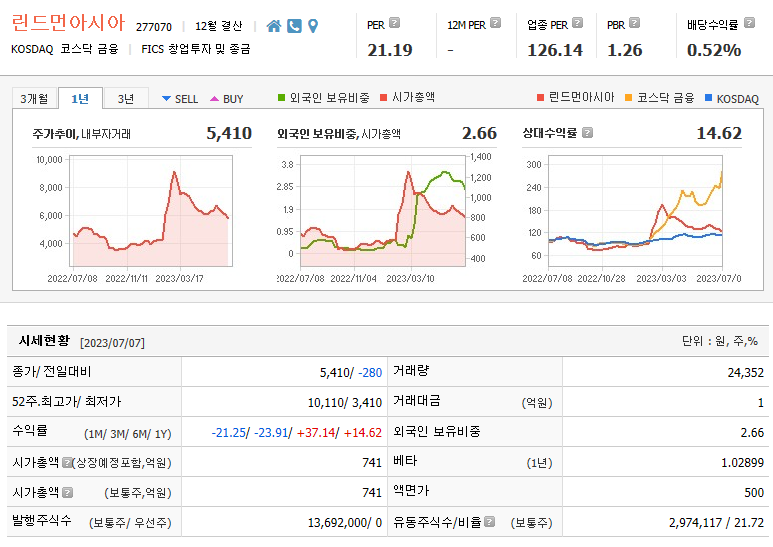
Task: Click the blue SELL triangle marker
Action: point(166,99)
